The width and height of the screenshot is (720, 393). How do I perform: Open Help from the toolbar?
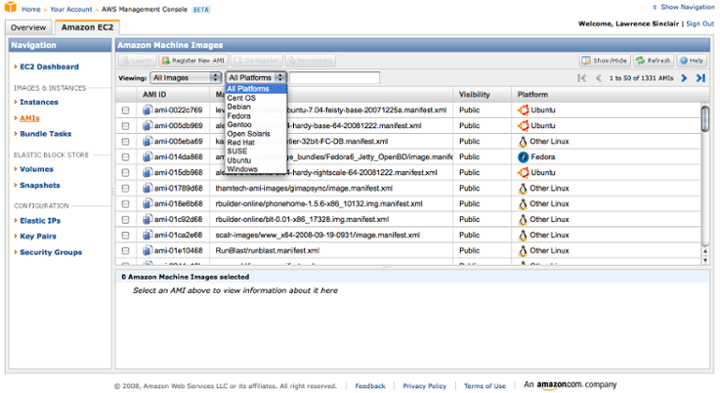coord(692,61)
